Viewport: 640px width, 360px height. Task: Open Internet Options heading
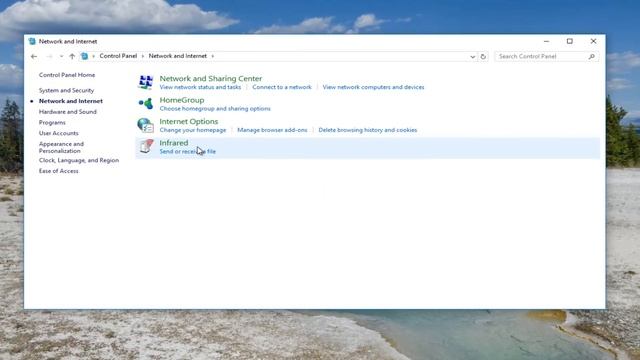point(189,121)
